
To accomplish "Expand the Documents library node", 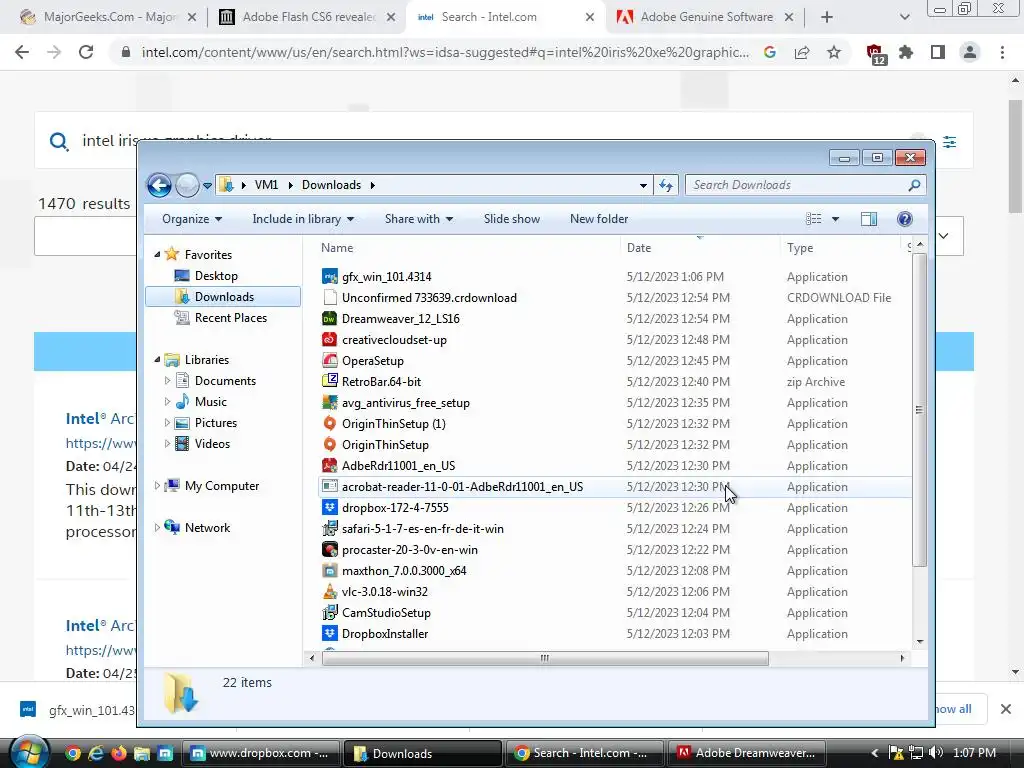I will pos(167,381).
